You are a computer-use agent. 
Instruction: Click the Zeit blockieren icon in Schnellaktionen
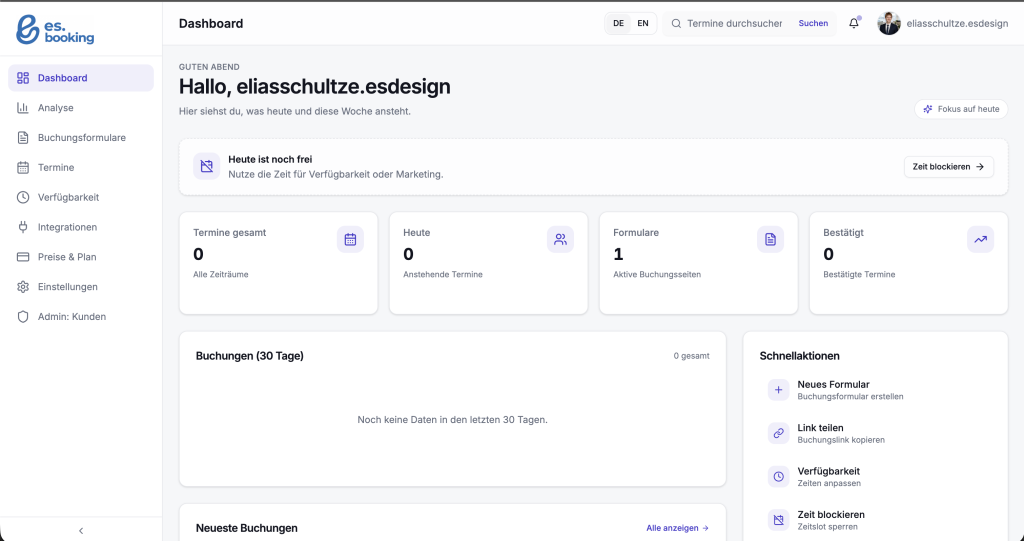click(778, 520)
